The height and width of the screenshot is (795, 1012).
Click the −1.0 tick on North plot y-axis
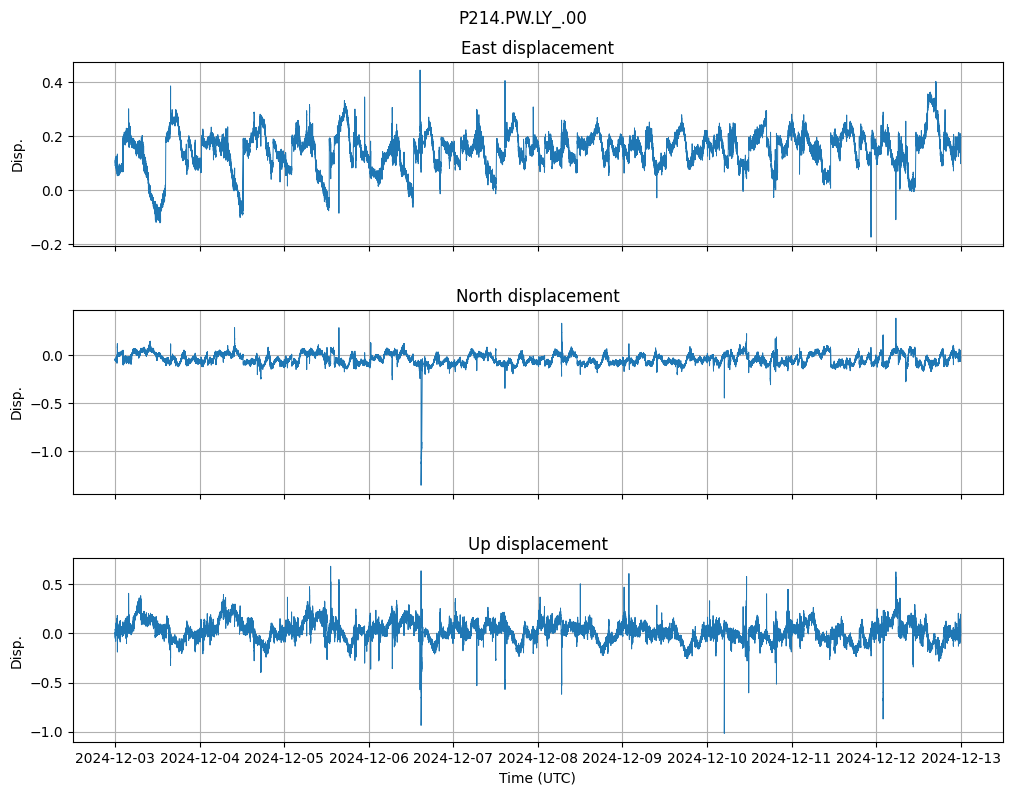coord(46,452)
